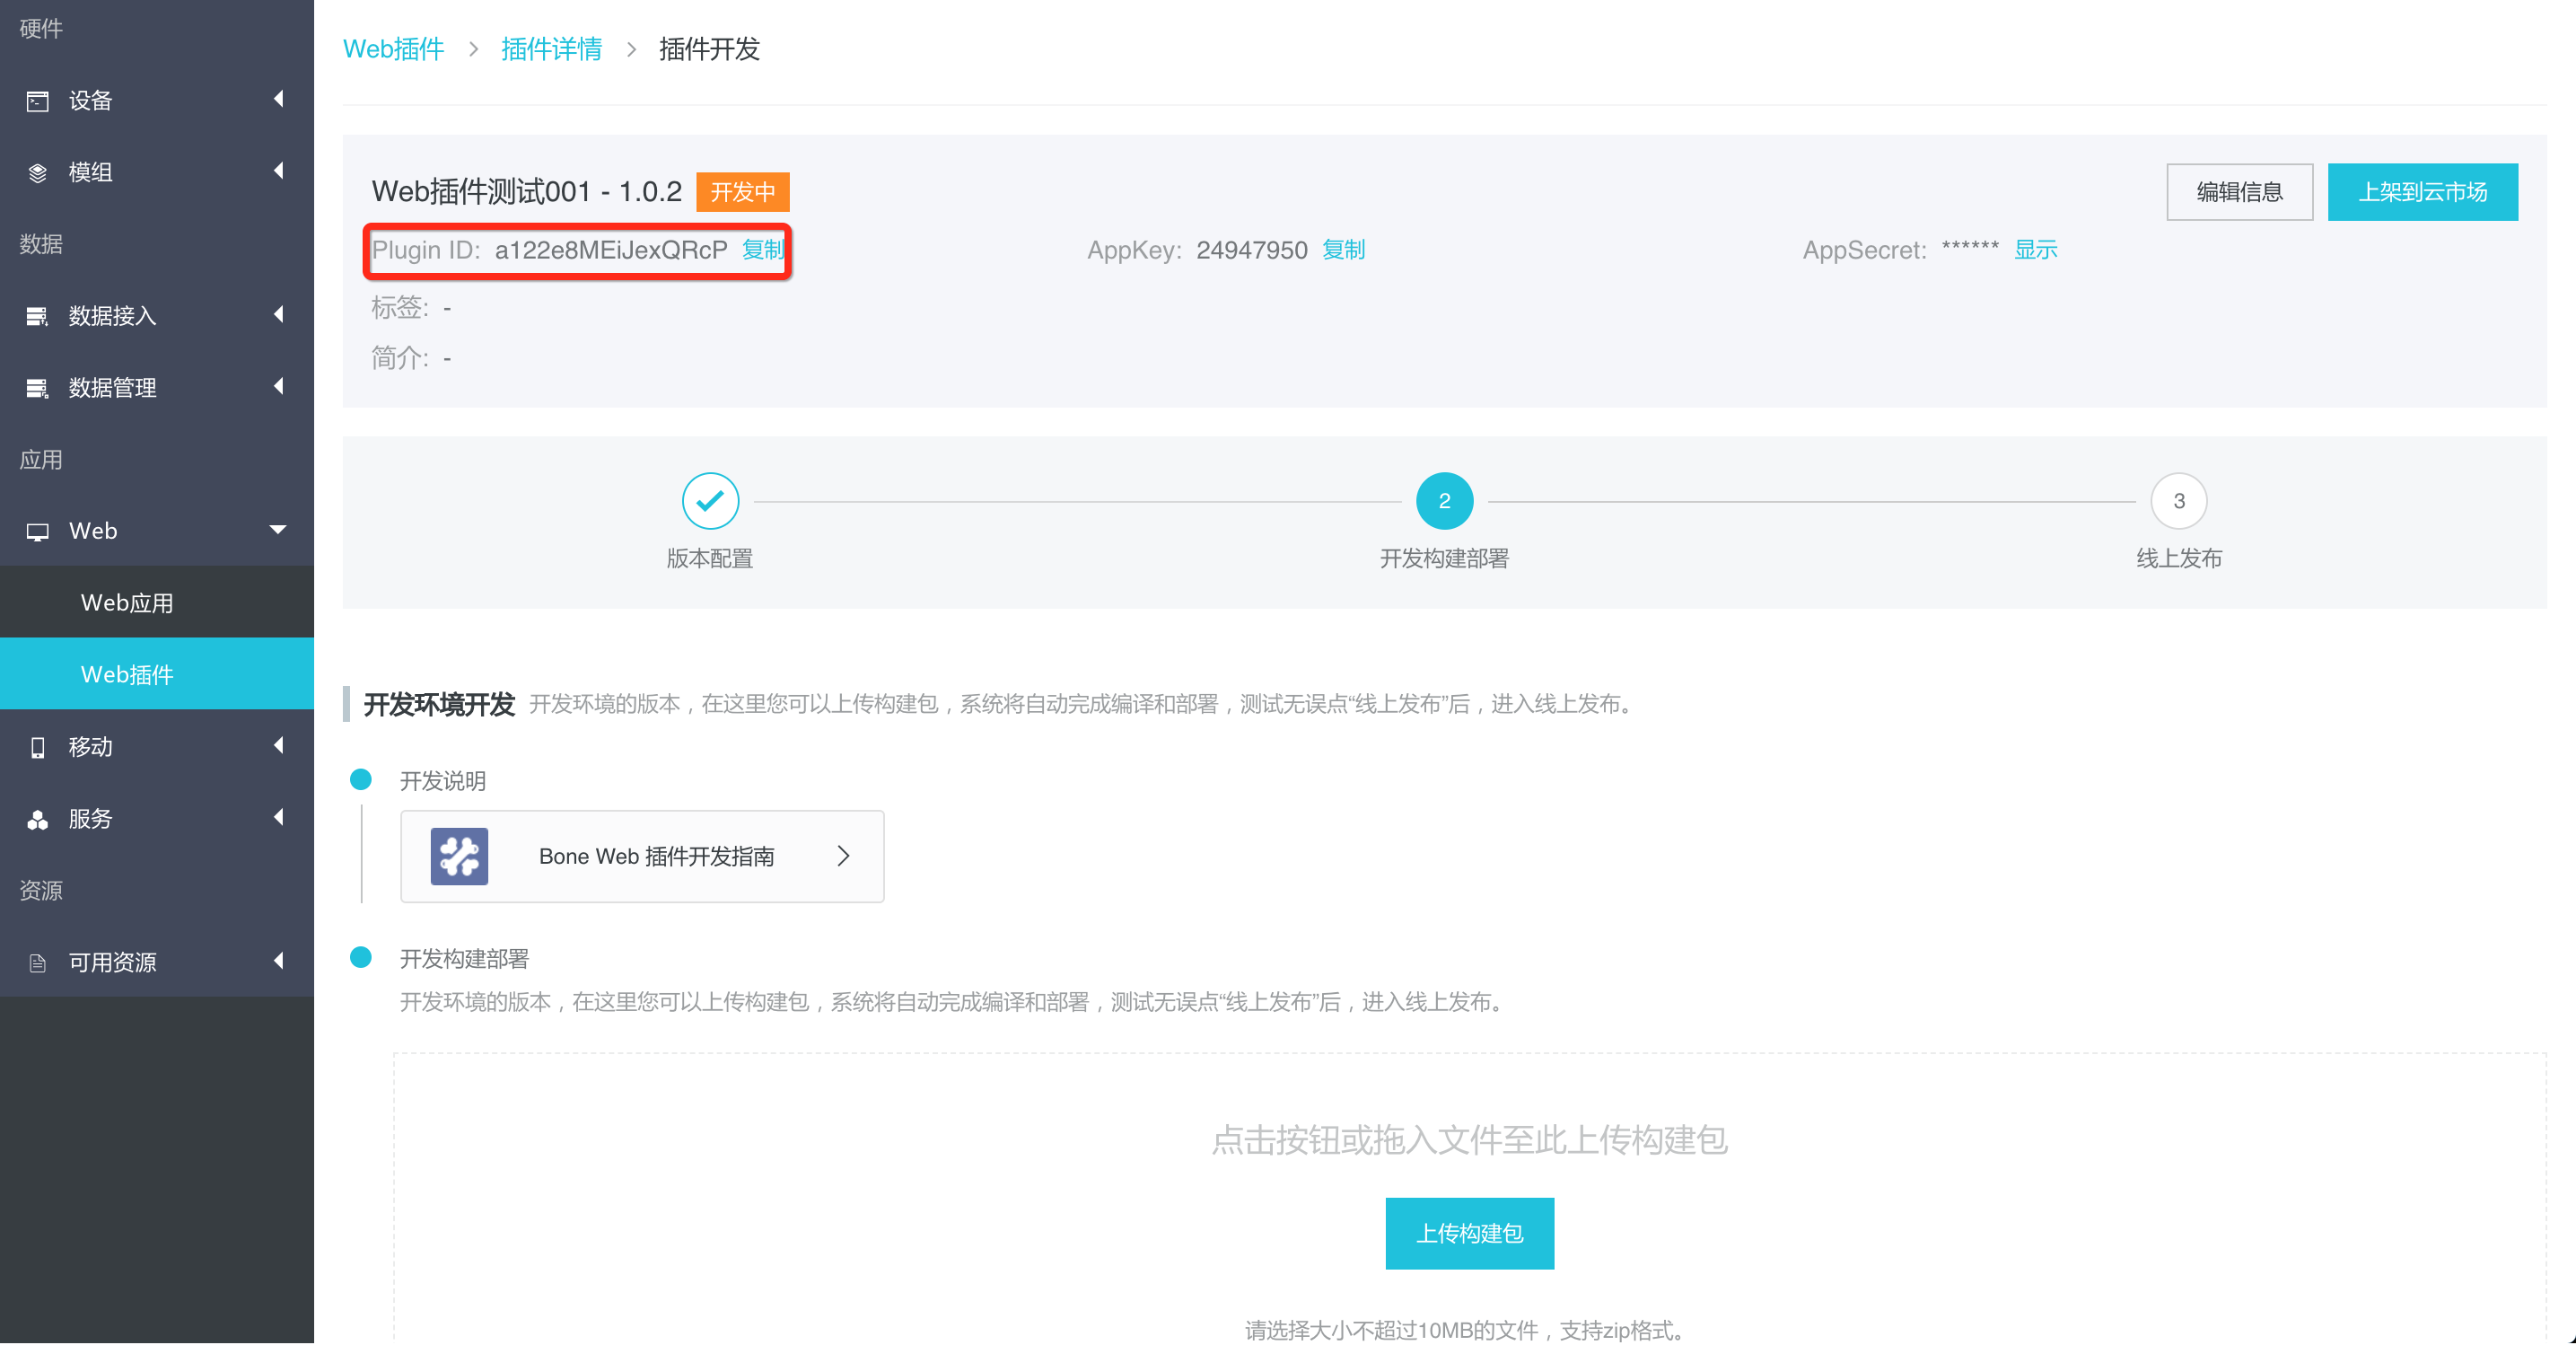The height and width of the screenshot is (1345, 2576).
Task: Expand the 服务 menu arrow
Action: (279, 818)
